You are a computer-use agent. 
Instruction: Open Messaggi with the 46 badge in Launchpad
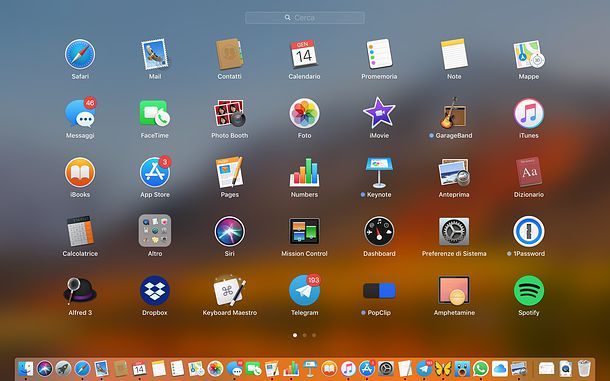pyautogui.click(x=81, y=112)
